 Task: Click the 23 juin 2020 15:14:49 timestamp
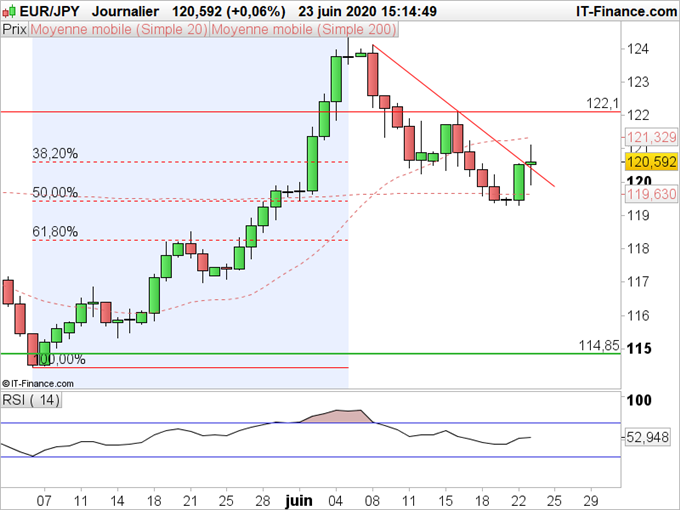pyautogui.click(x=367, y=11)
